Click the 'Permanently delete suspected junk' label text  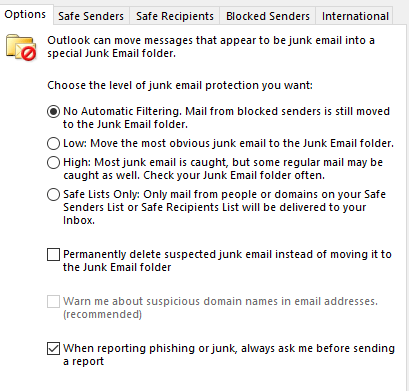[227, 261]
